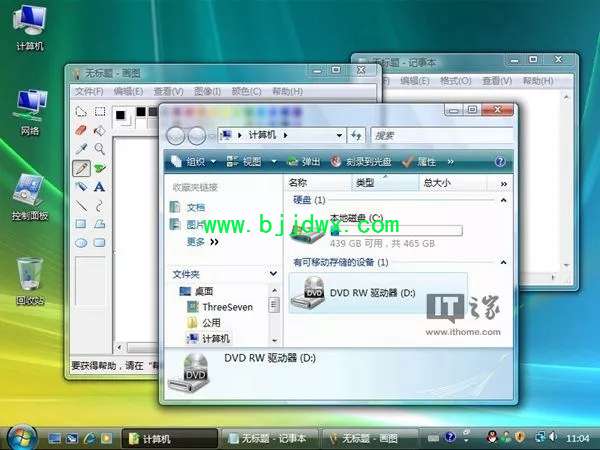This screenshot has width=600, height=450.
Task: Choose the Fill bucket tool in Paint
Action: tap(100, 130)
